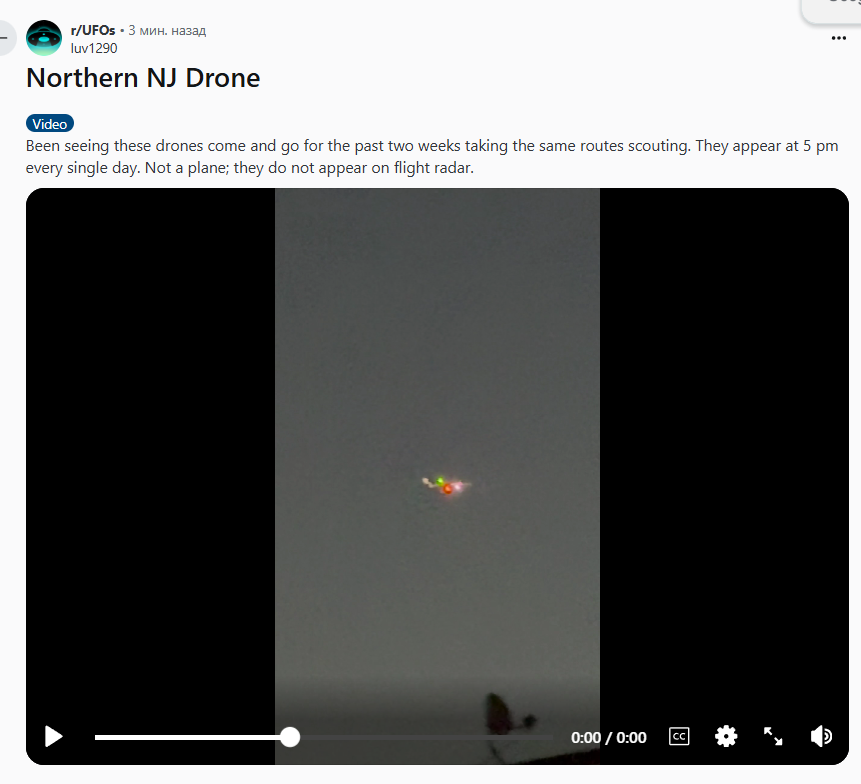Image resolution: width=861 pixels, height=784 pixels.
Task: Play the Northern NJ Drone video
Action: (x=53, y=736)
